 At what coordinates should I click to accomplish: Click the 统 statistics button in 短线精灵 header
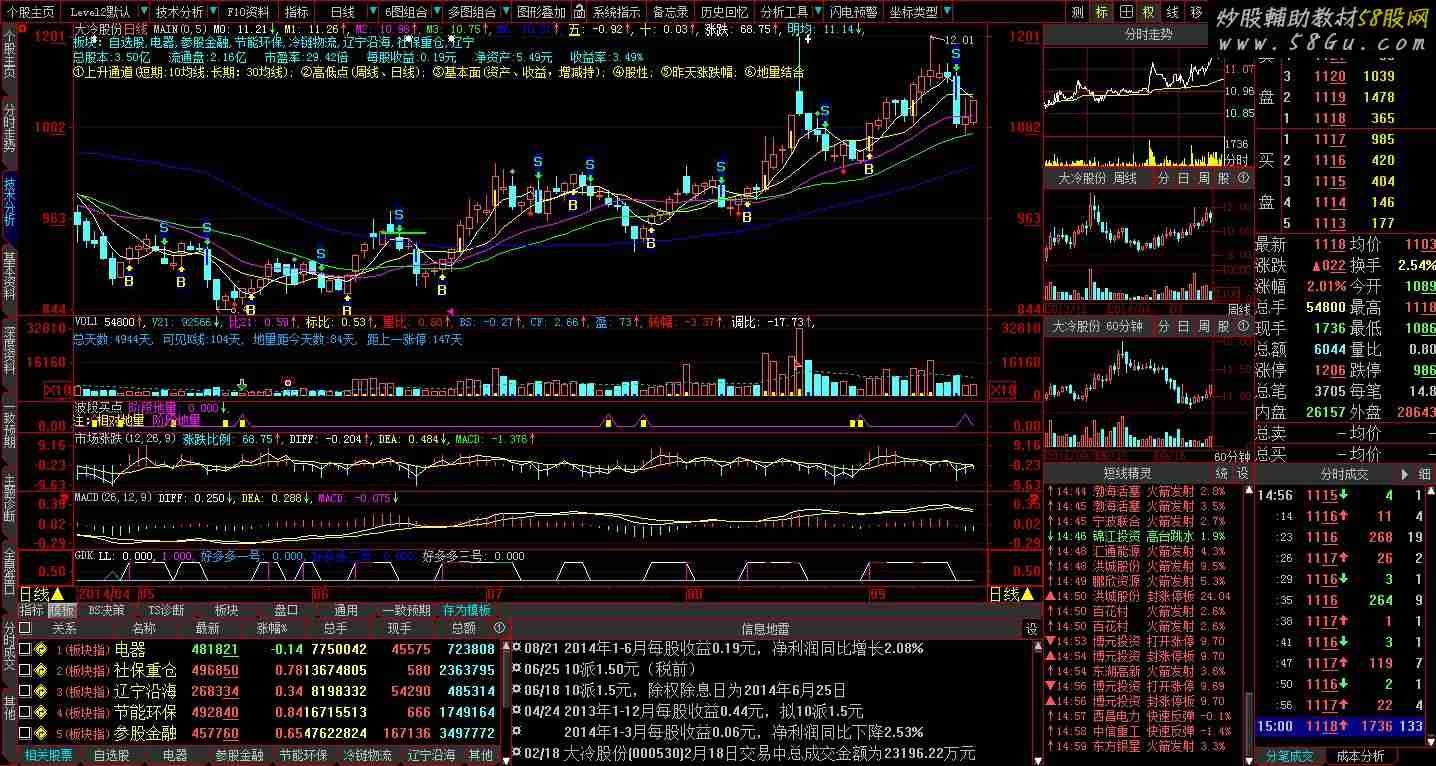coord(1221,473)
